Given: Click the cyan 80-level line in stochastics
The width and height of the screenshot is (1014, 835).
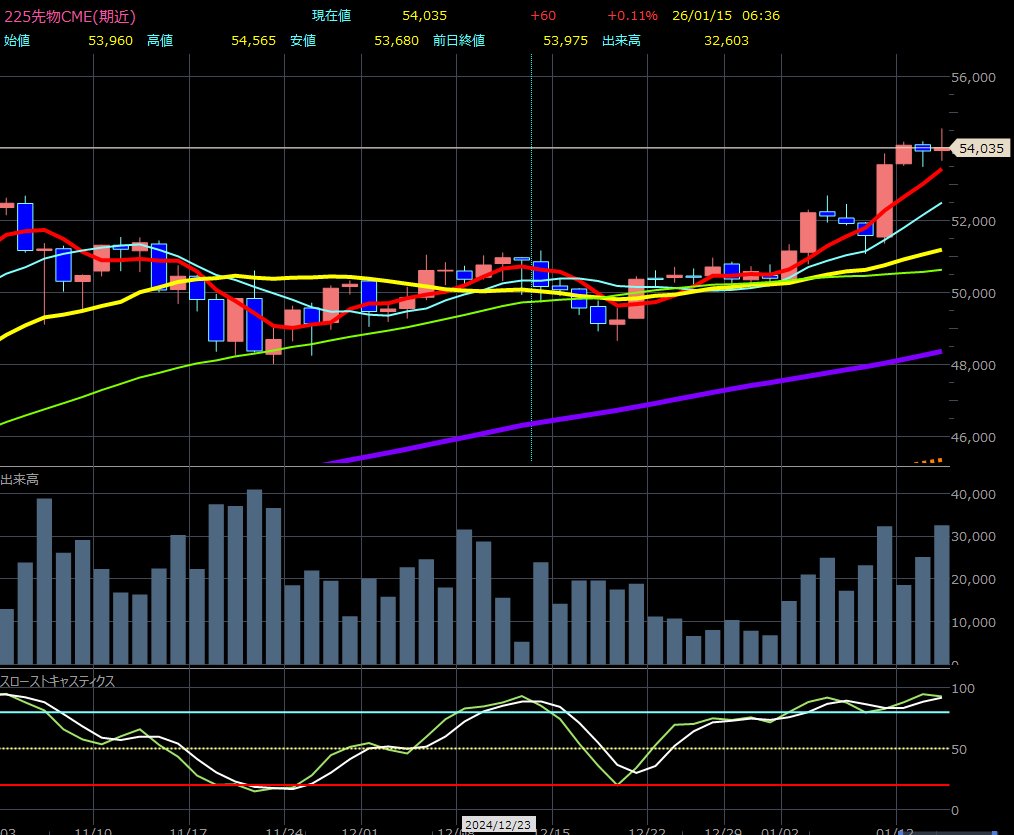Looking at the screenshot, I should coord(300,712).
